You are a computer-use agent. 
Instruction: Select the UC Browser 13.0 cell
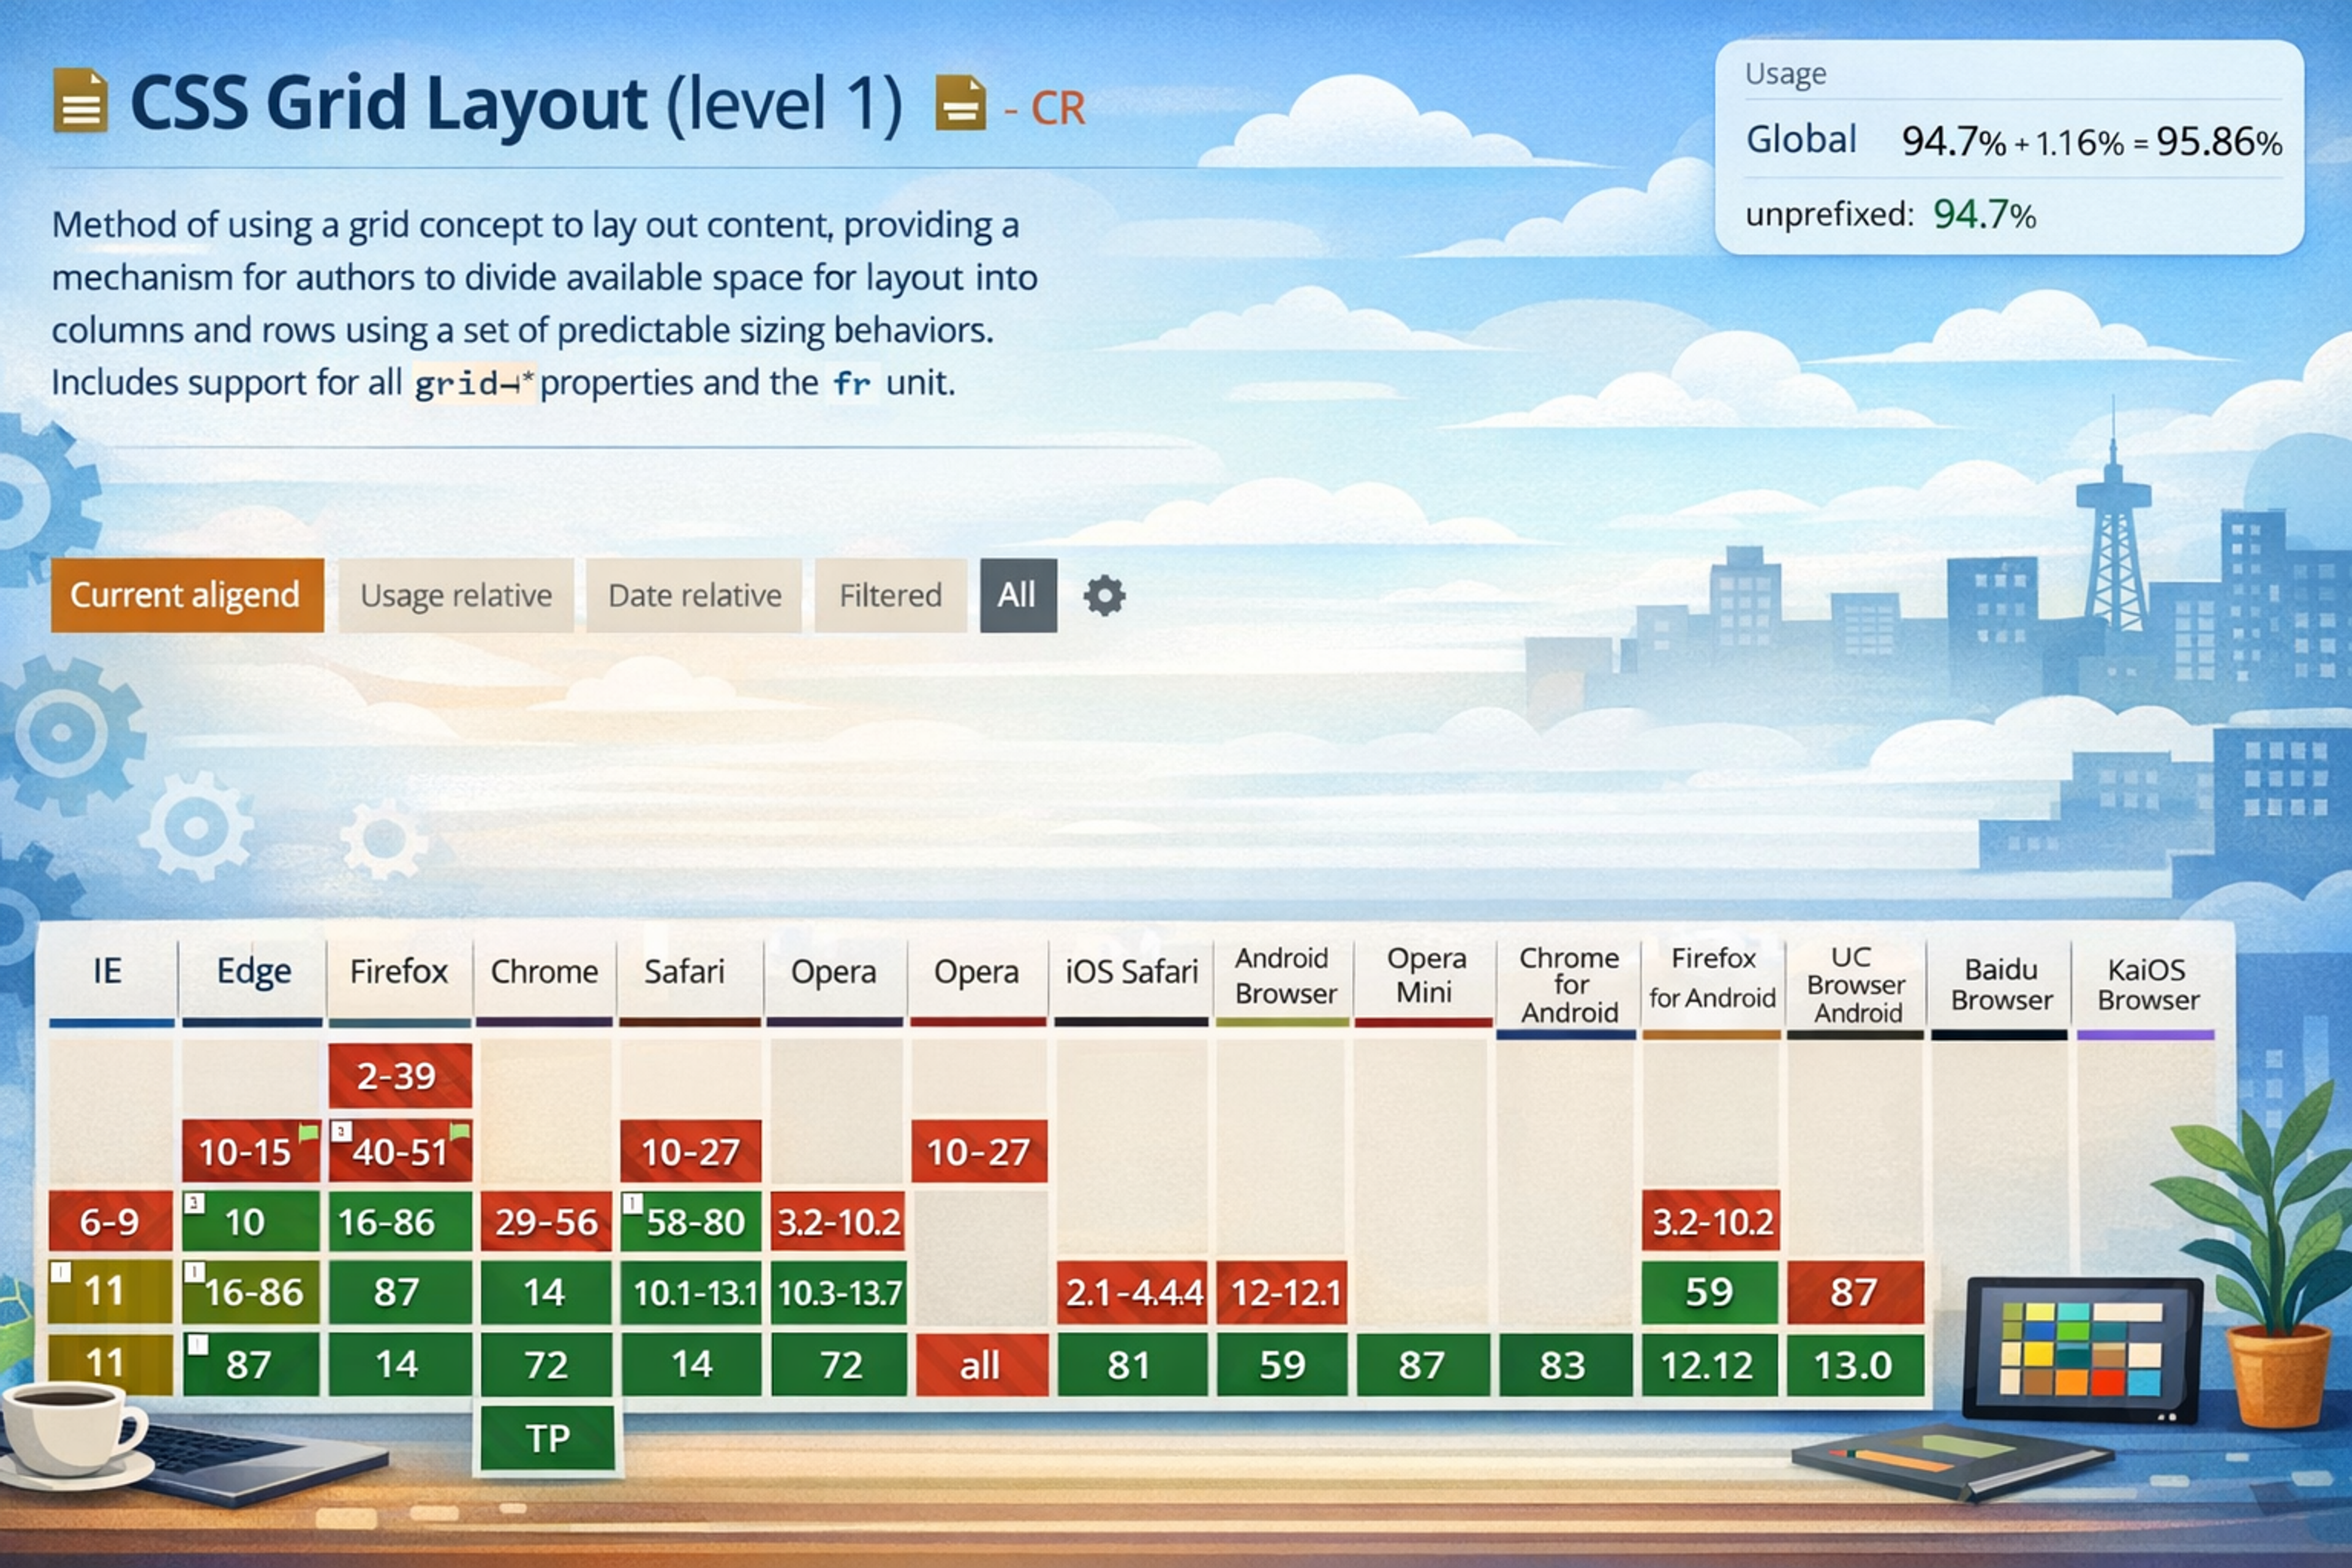pos(1855,1364)
